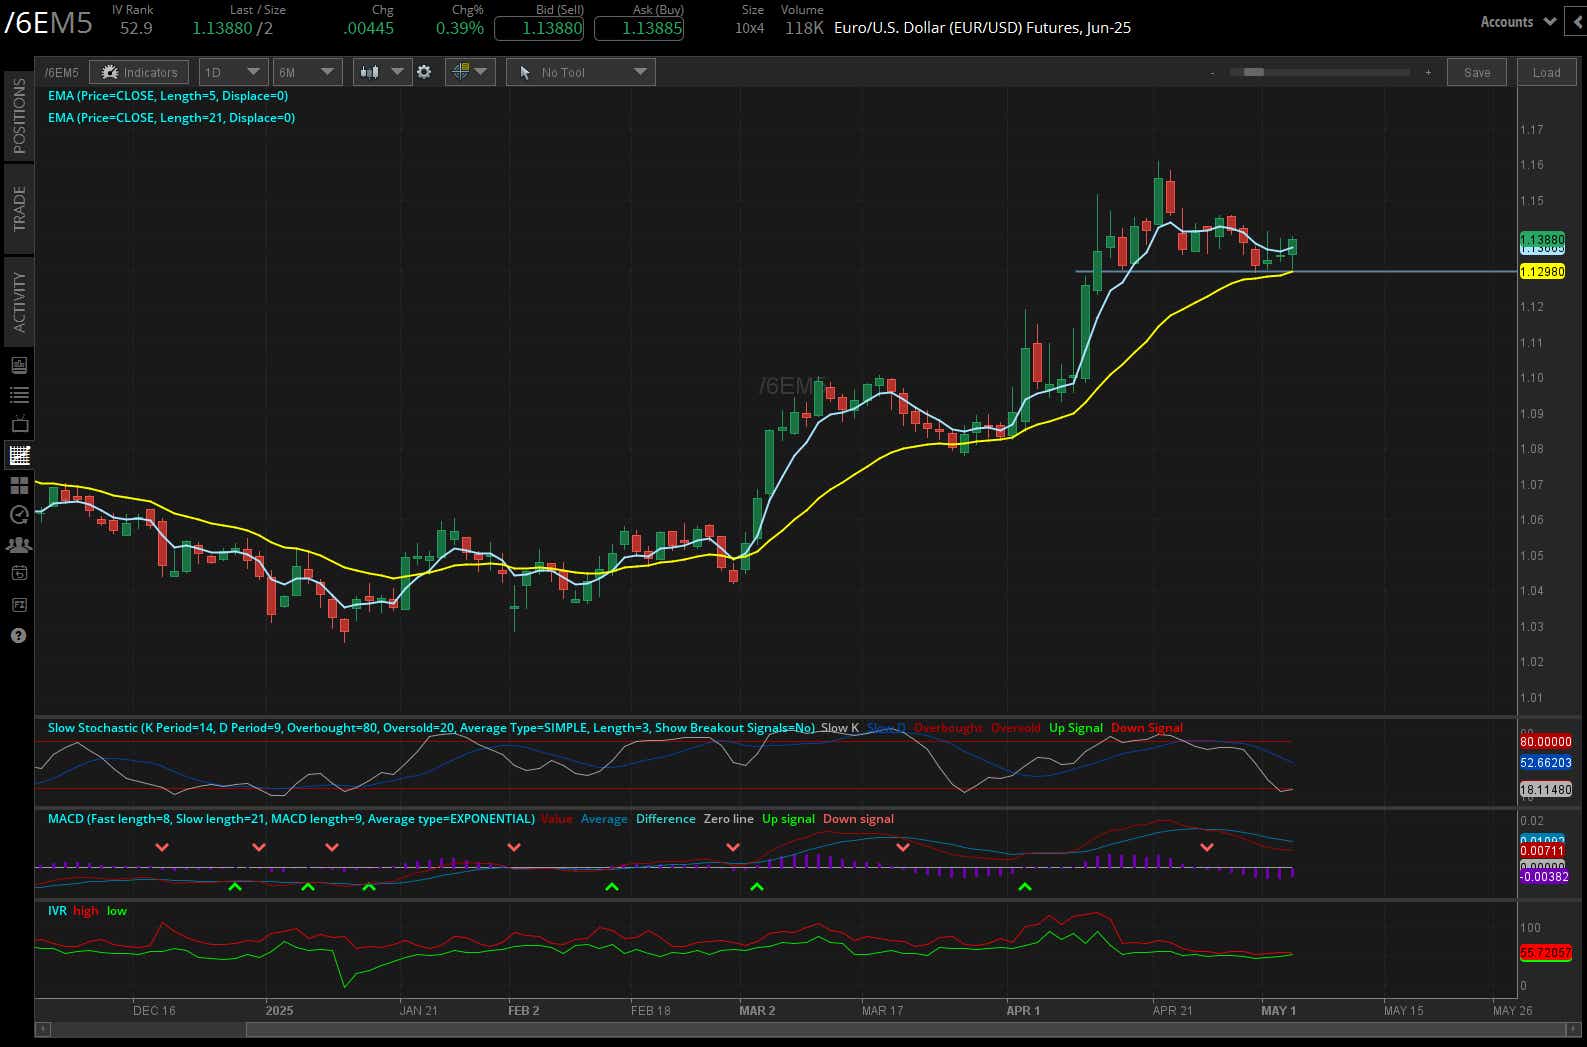Click the 1.13880 green last price tag

[1542, 240]
